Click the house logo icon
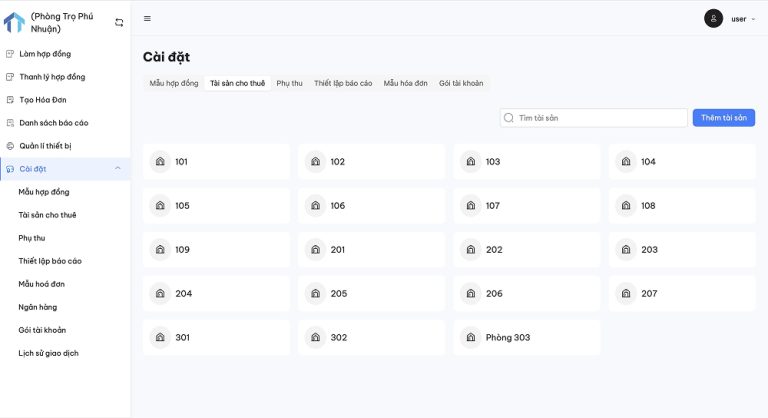The width and height of the screenshot is (768, 418). (14, 22)
